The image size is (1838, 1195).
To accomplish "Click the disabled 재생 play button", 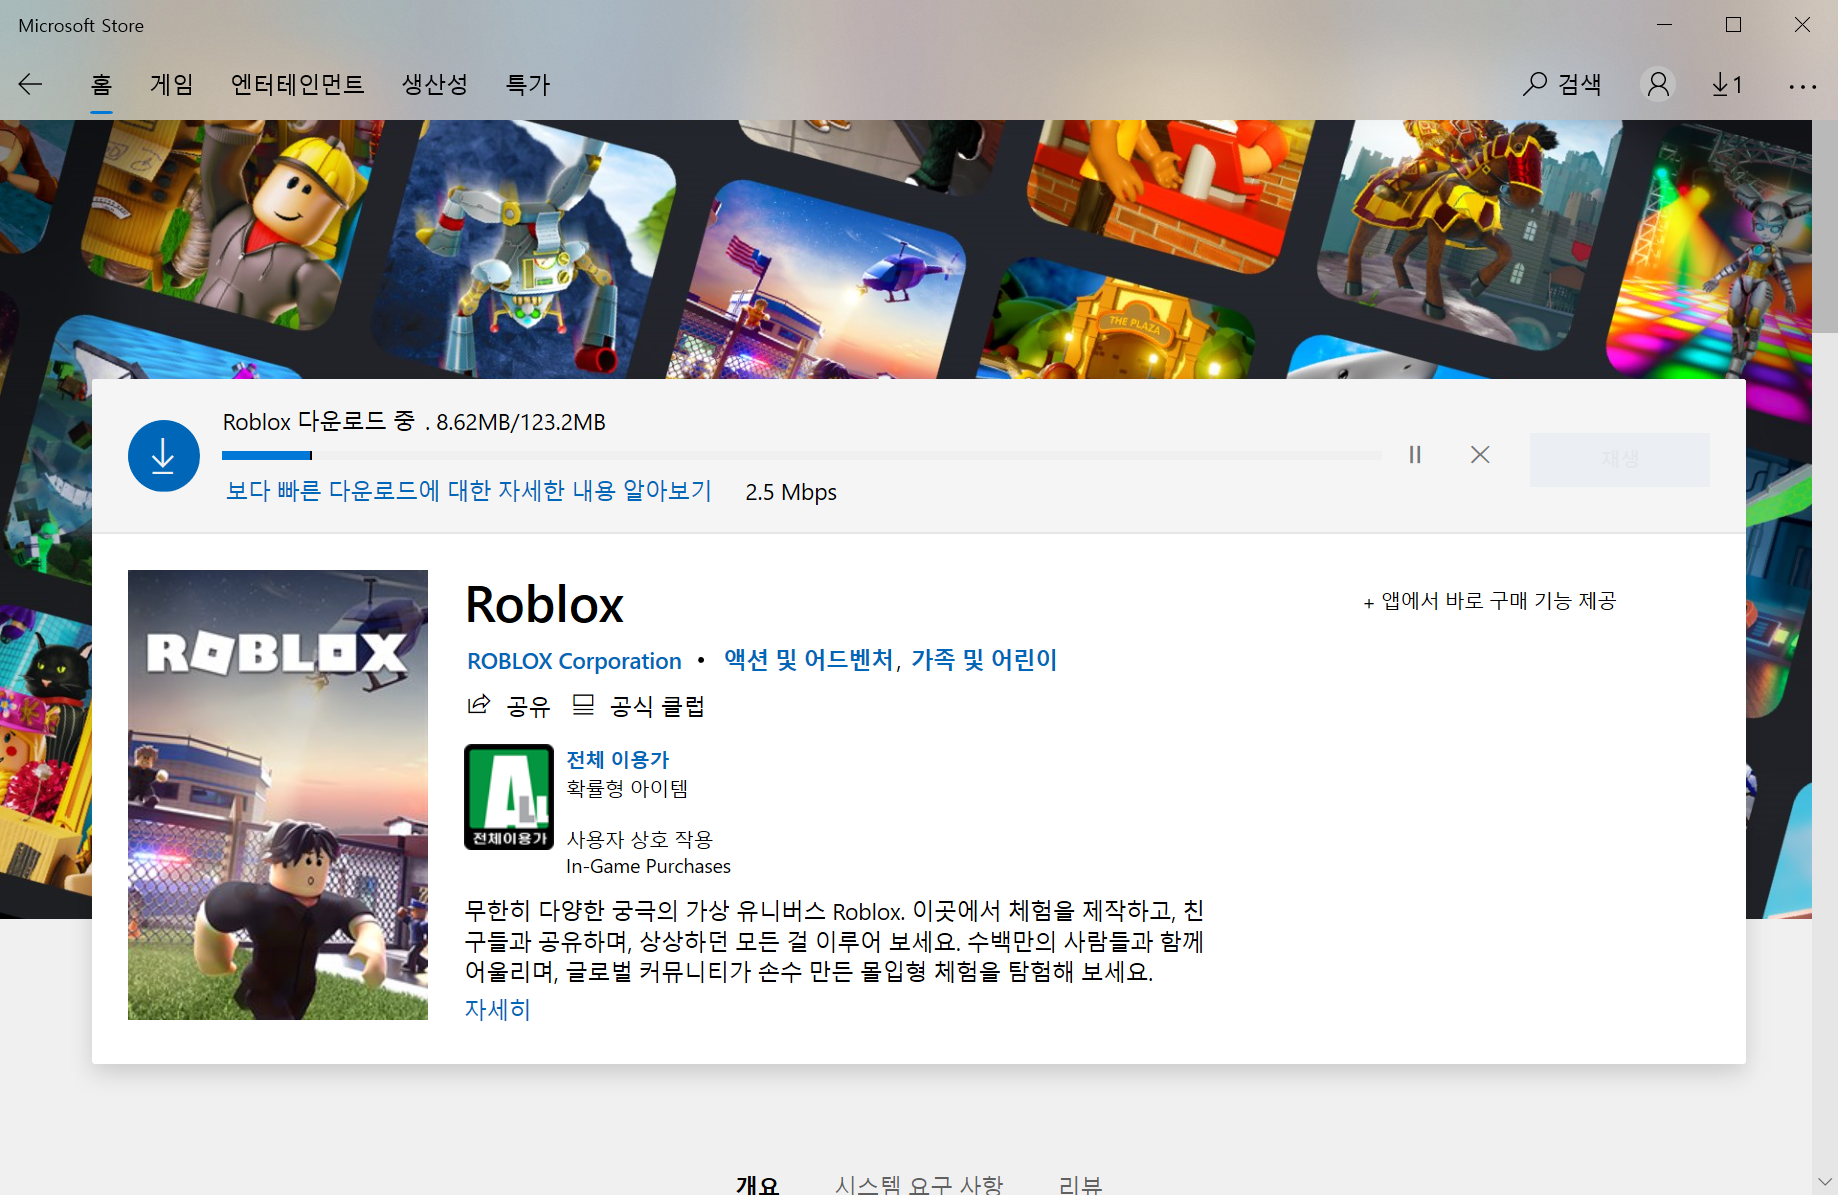I will pyautogui.click(x=1619, y=460).
